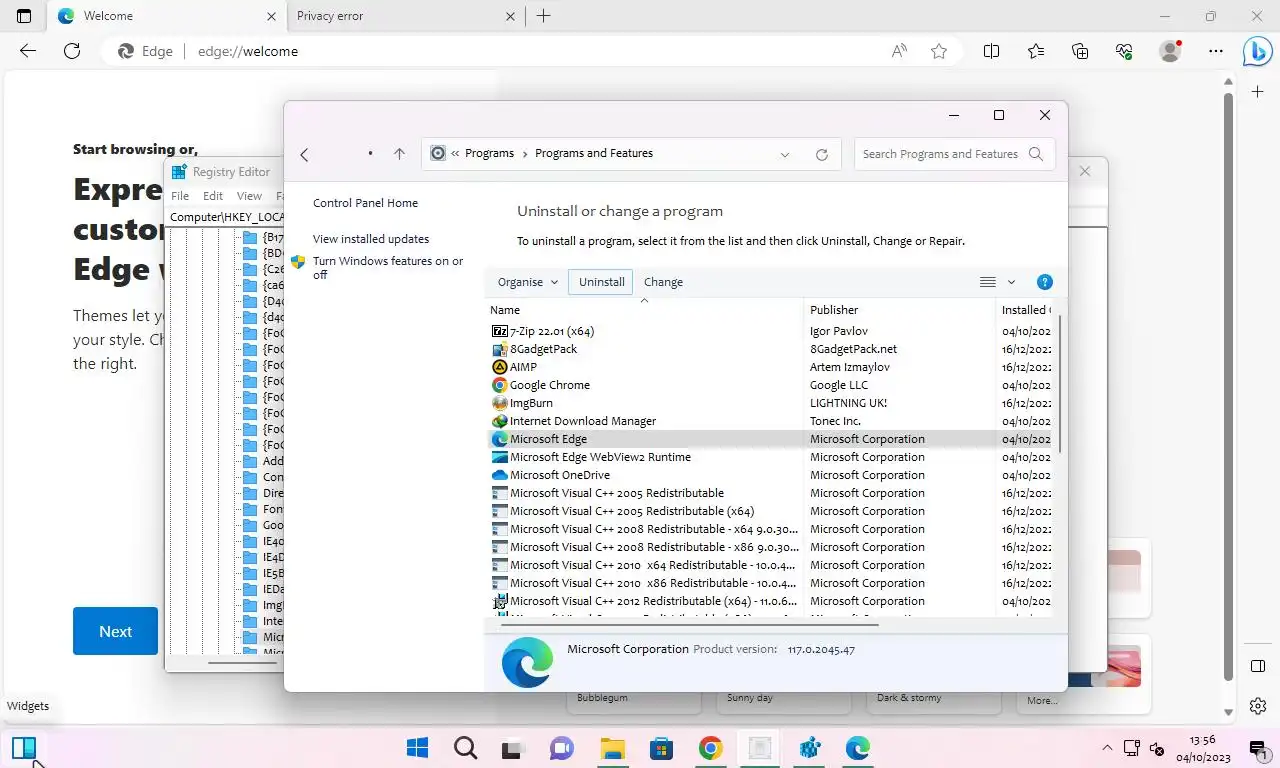Click the Read aloud icon in address bar
This screenshot has height=768, width=1280.
pos(899,51)
